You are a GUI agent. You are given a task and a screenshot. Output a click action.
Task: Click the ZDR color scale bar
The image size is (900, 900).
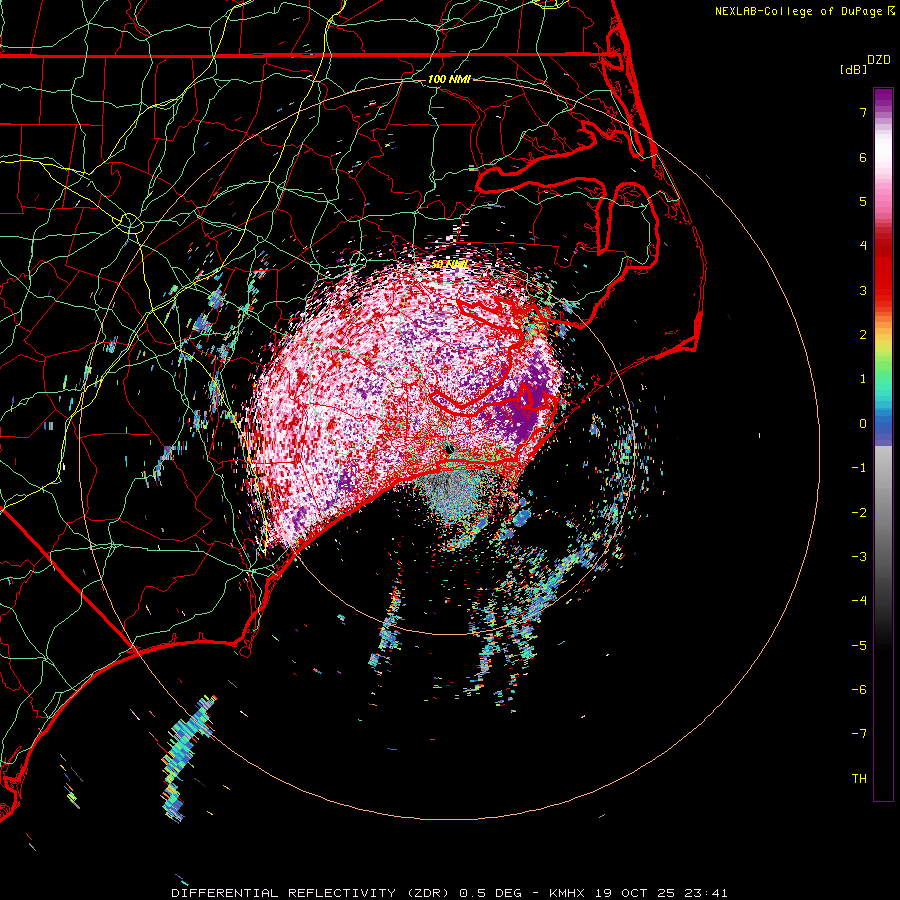[x=883, y=444]
